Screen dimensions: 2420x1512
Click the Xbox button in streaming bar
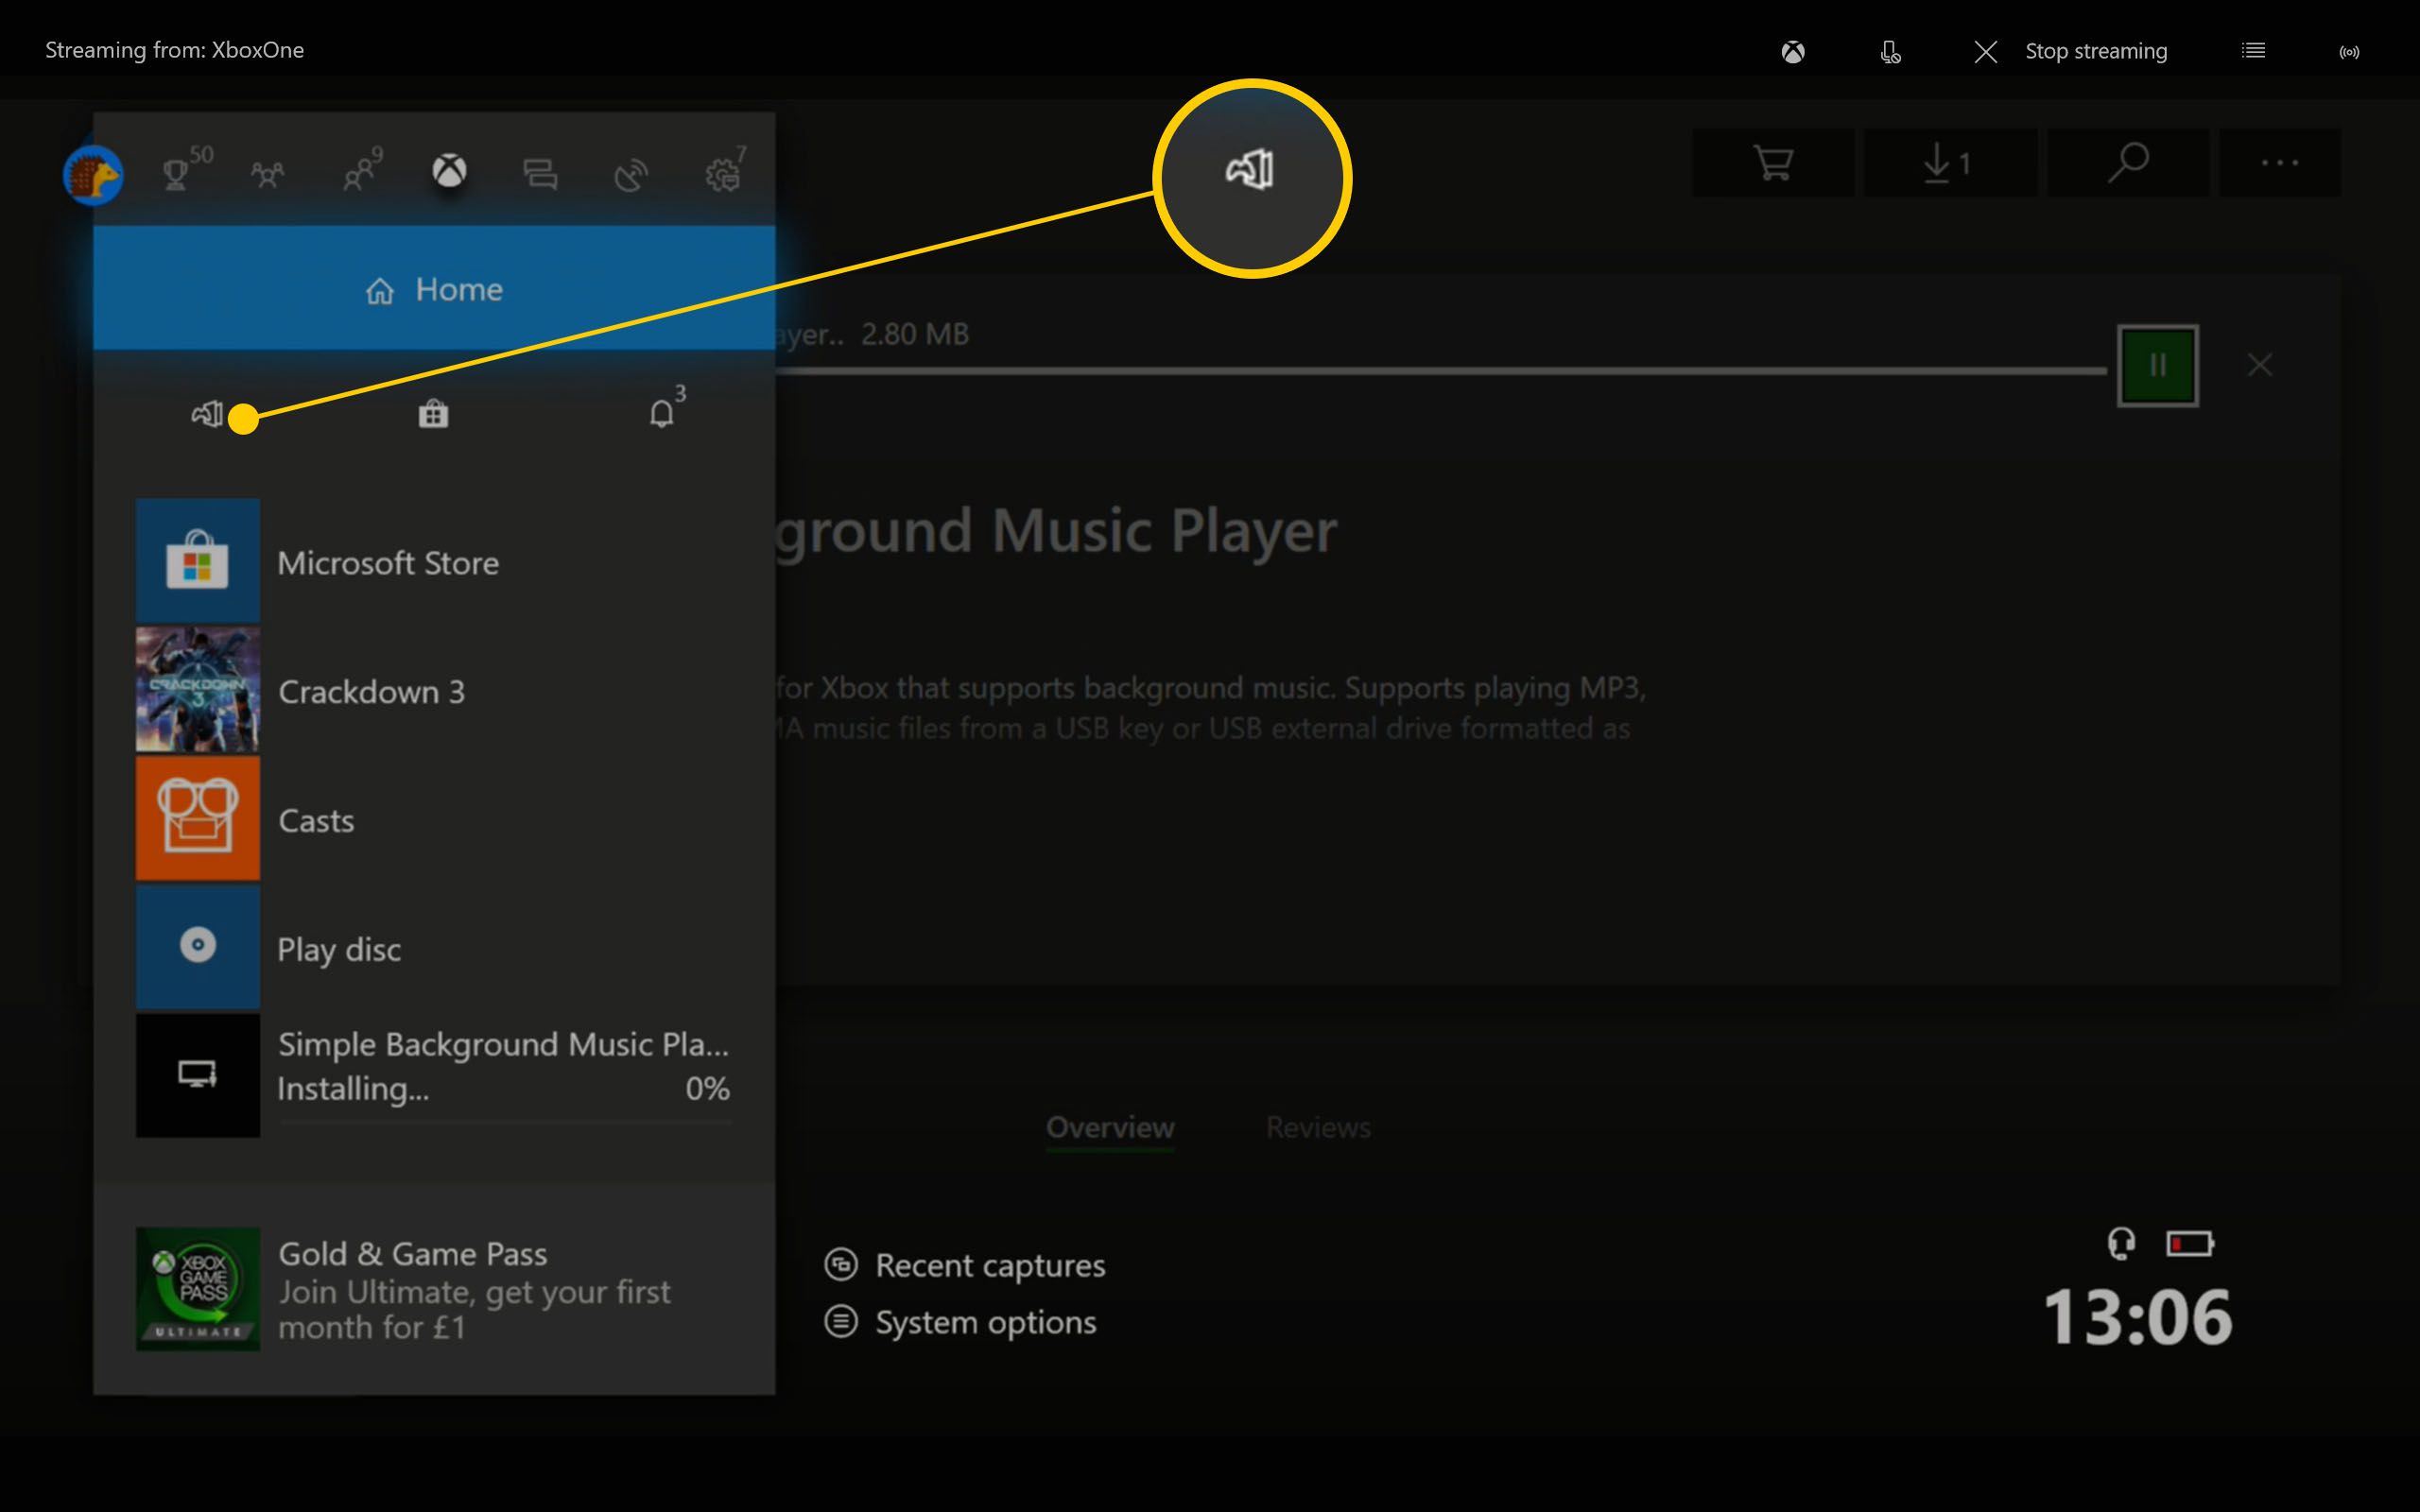tap(1793, 51)
